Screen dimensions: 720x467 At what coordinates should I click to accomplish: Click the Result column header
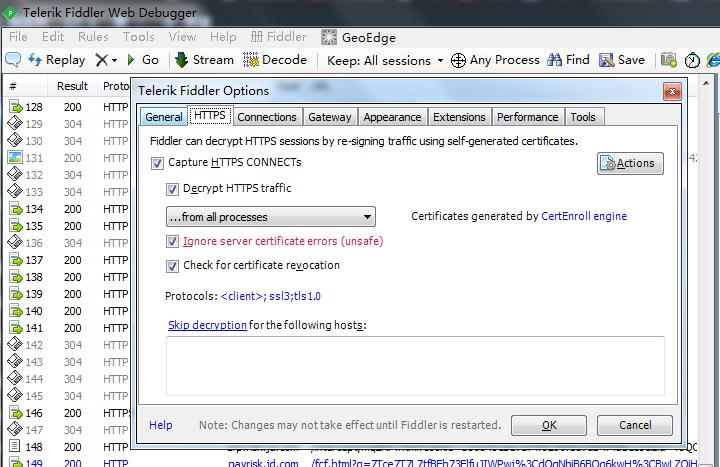tap(72, 86)
